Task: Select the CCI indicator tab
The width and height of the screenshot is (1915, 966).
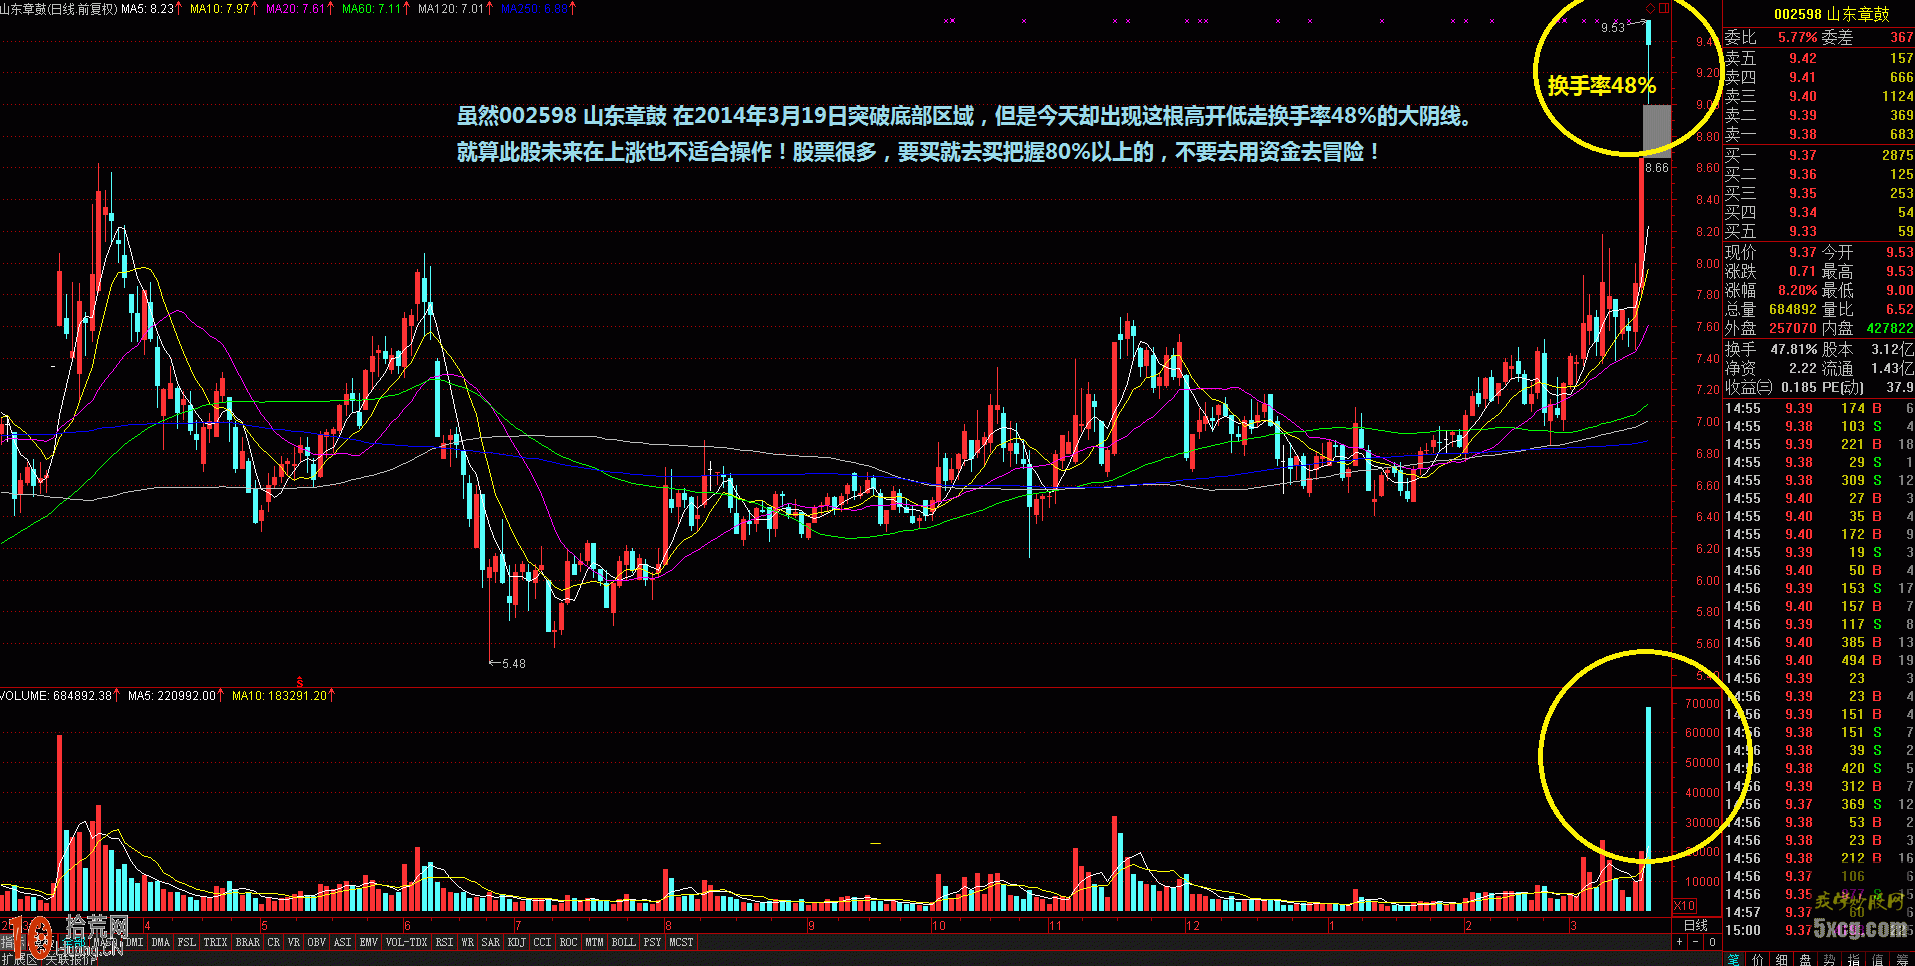Action: click(x=543, y=942)
